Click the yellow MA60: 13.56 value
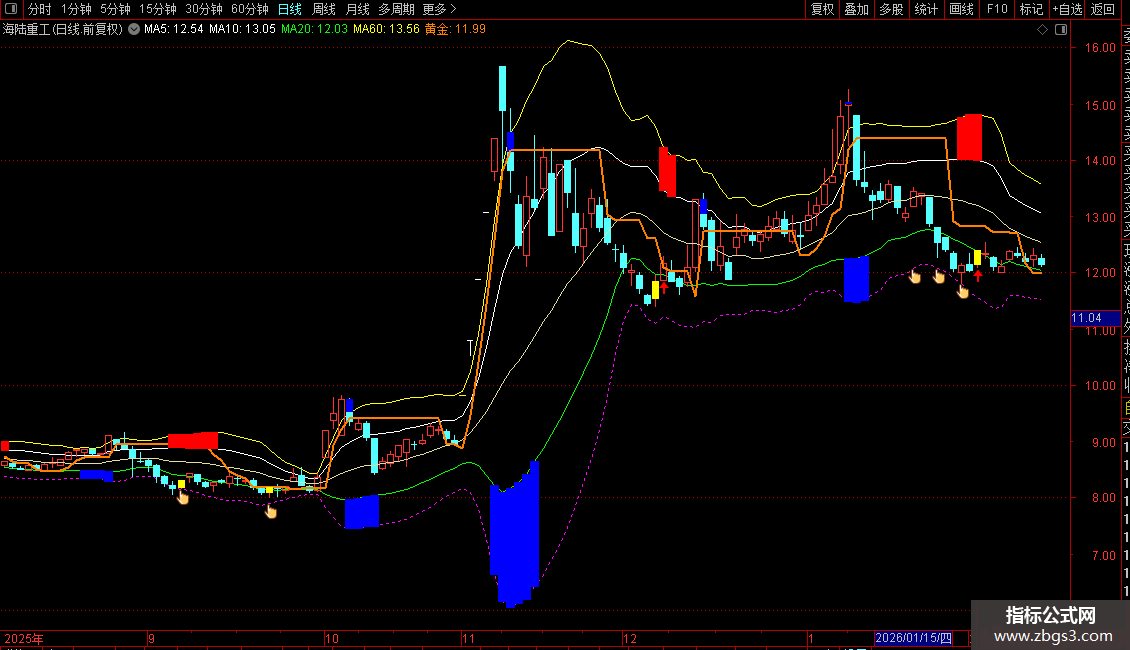 coord(386,29)
